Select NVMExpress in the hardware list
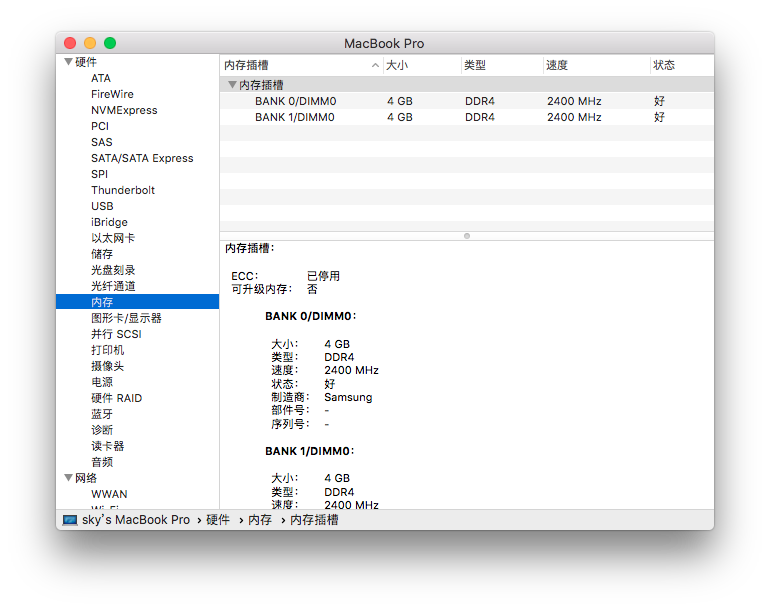This screenshot has height=610, width=770. [124, 110]
